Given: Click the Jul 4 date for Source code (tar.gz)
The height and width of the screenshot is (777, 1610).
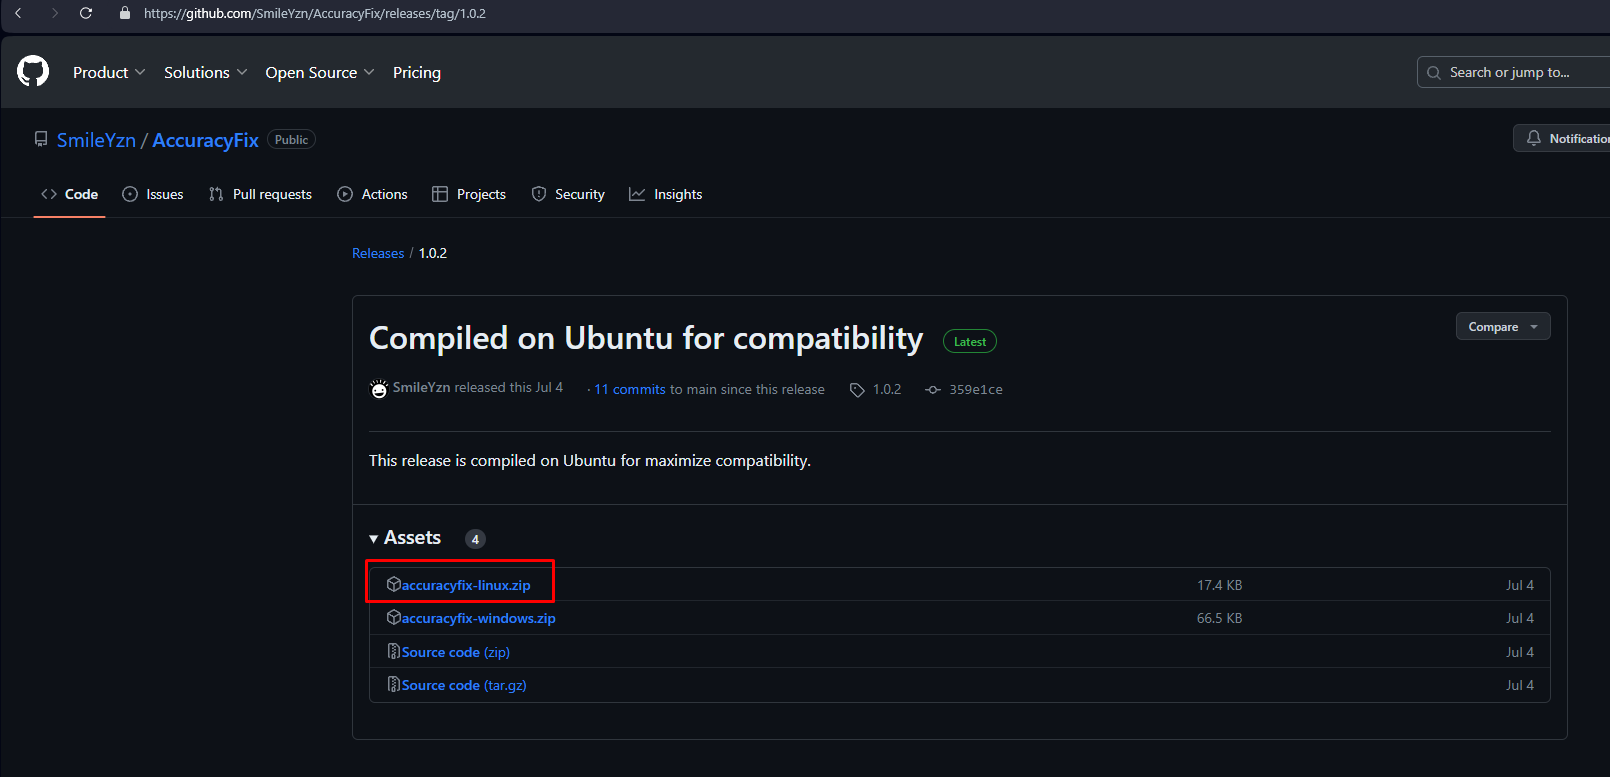Looking at the screenshot, I should 1520,685.
